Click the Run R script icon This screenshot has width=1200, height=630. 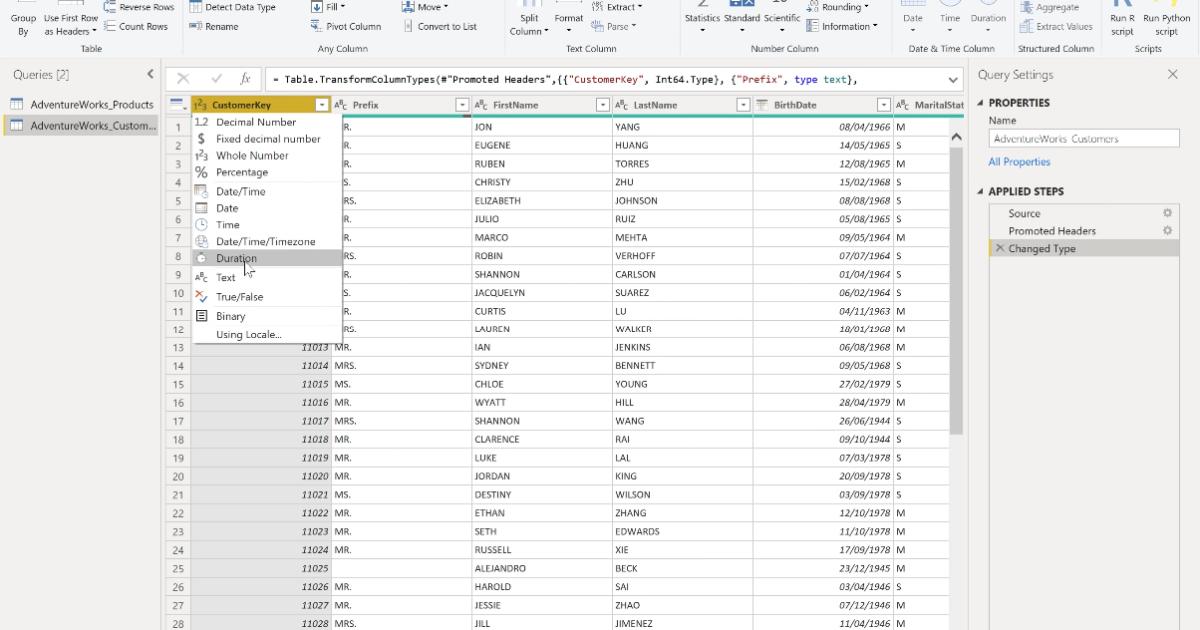point(1122,16)
